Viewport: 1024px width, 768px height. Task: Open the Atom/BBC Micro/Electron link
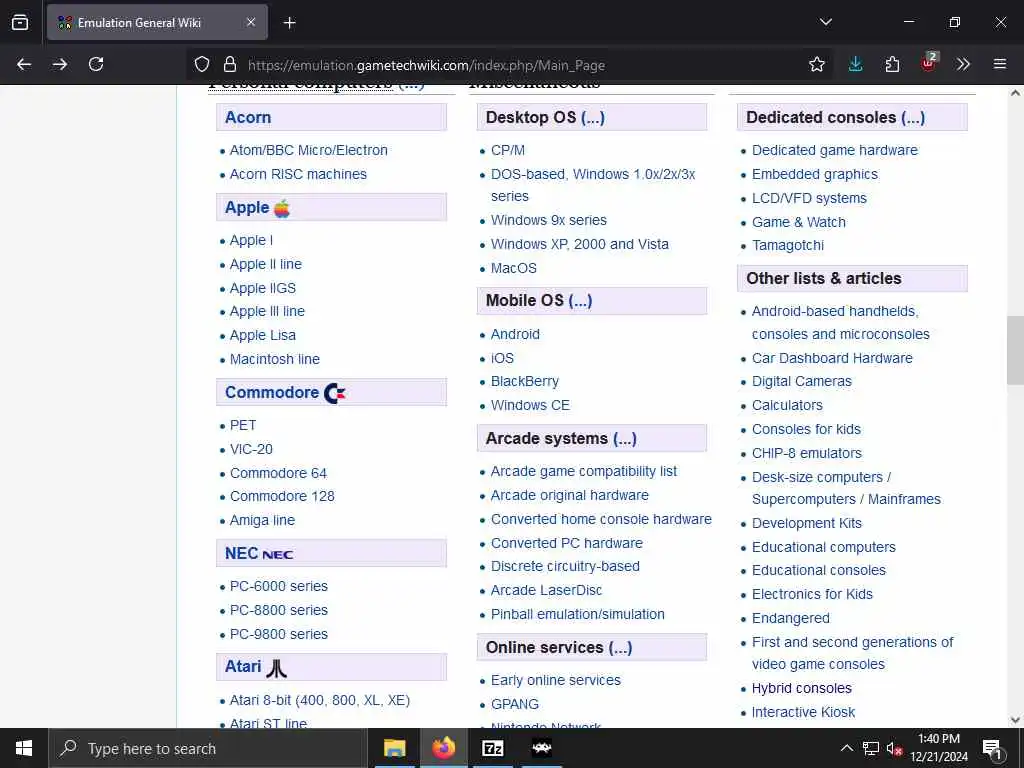pos(308,150)
